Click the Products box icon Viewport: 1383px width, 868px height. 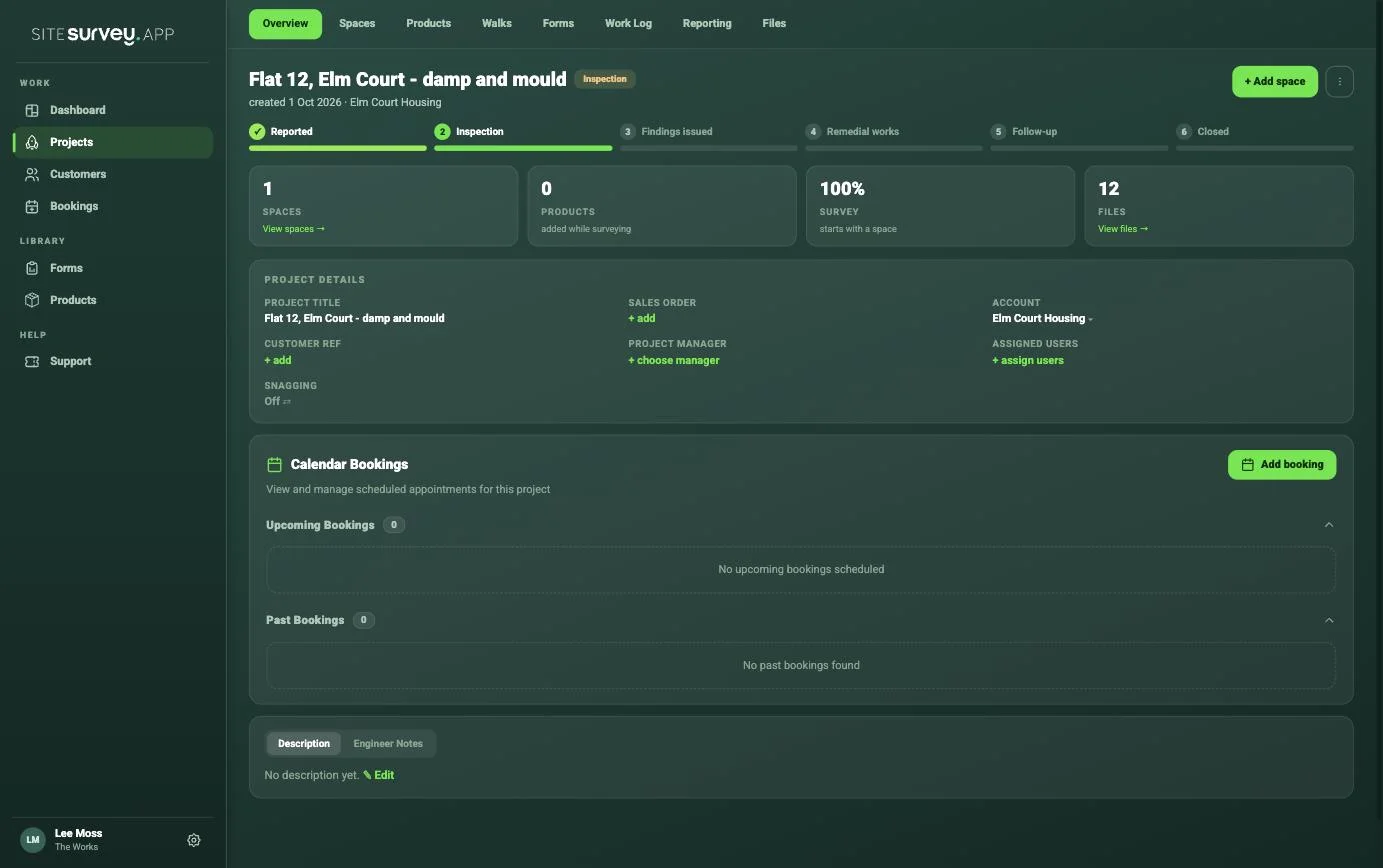pyautogui.click(x=32, y=300)
